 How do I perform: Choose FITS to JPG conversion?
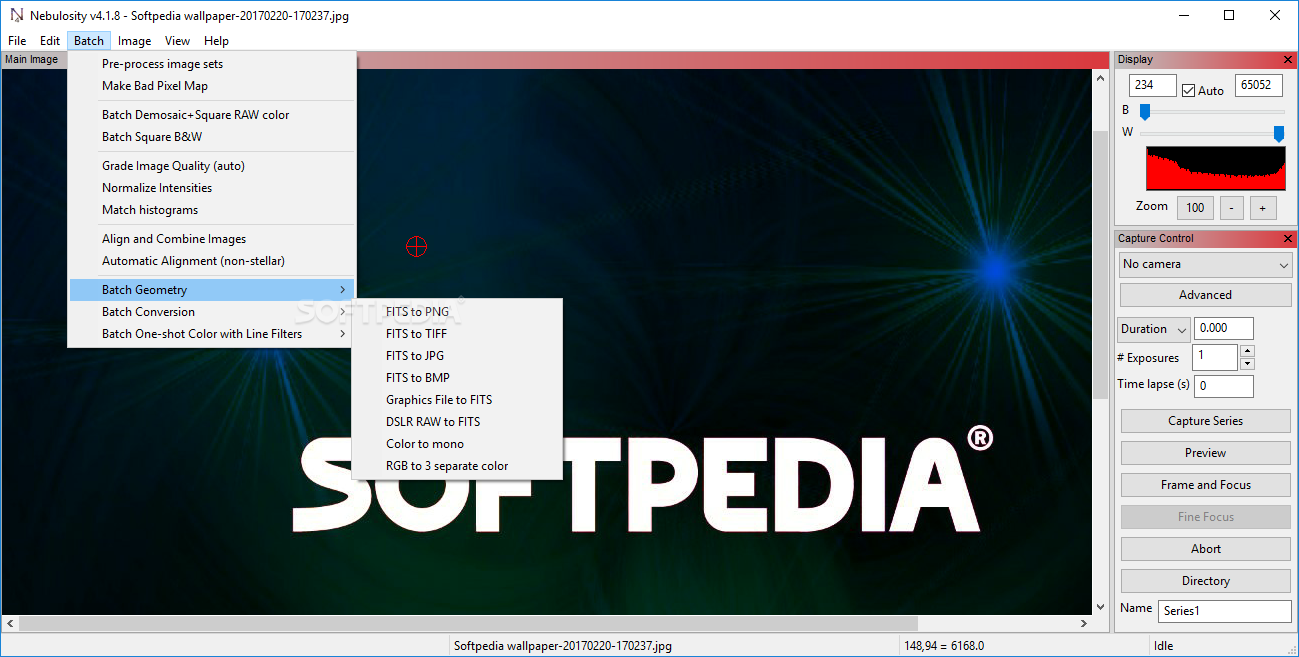point(457,356)
